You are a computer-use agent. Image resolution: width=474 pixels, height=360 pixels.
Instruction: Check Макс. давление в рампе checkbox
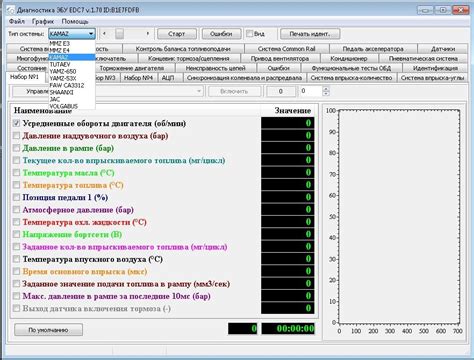(16, 296)
